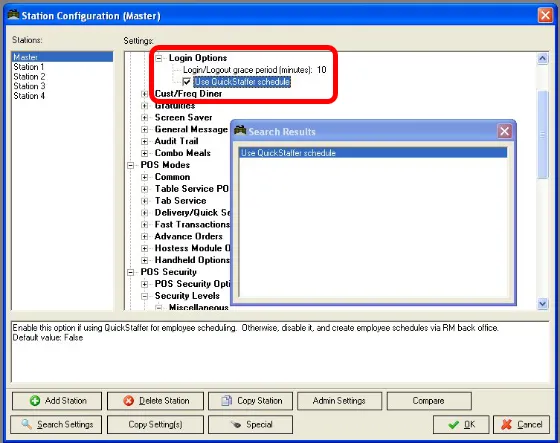Viewport: 560px width, 443px height.
Task: Click the settings scrollbar up arrow
Action: [542, 58]
